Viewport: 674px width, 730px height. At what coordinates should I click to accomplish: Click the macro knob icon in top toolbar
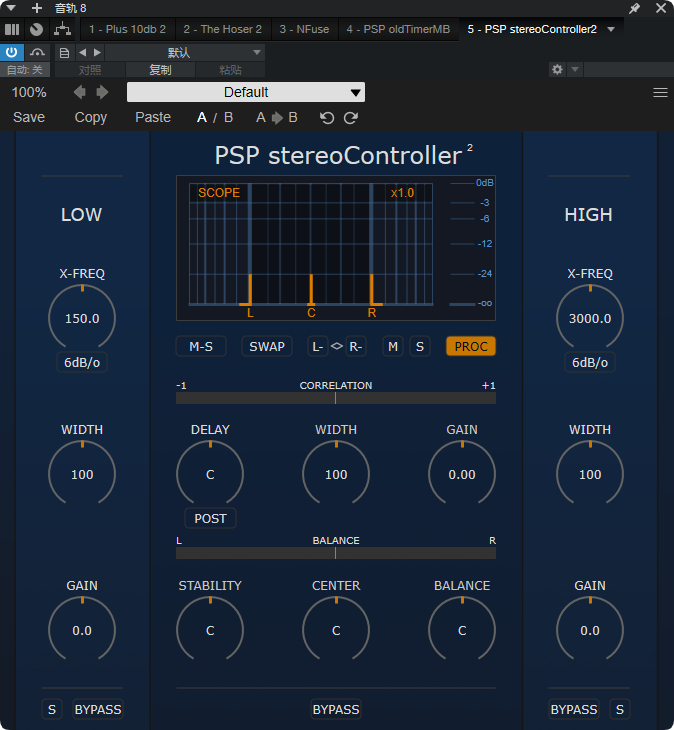36,29
